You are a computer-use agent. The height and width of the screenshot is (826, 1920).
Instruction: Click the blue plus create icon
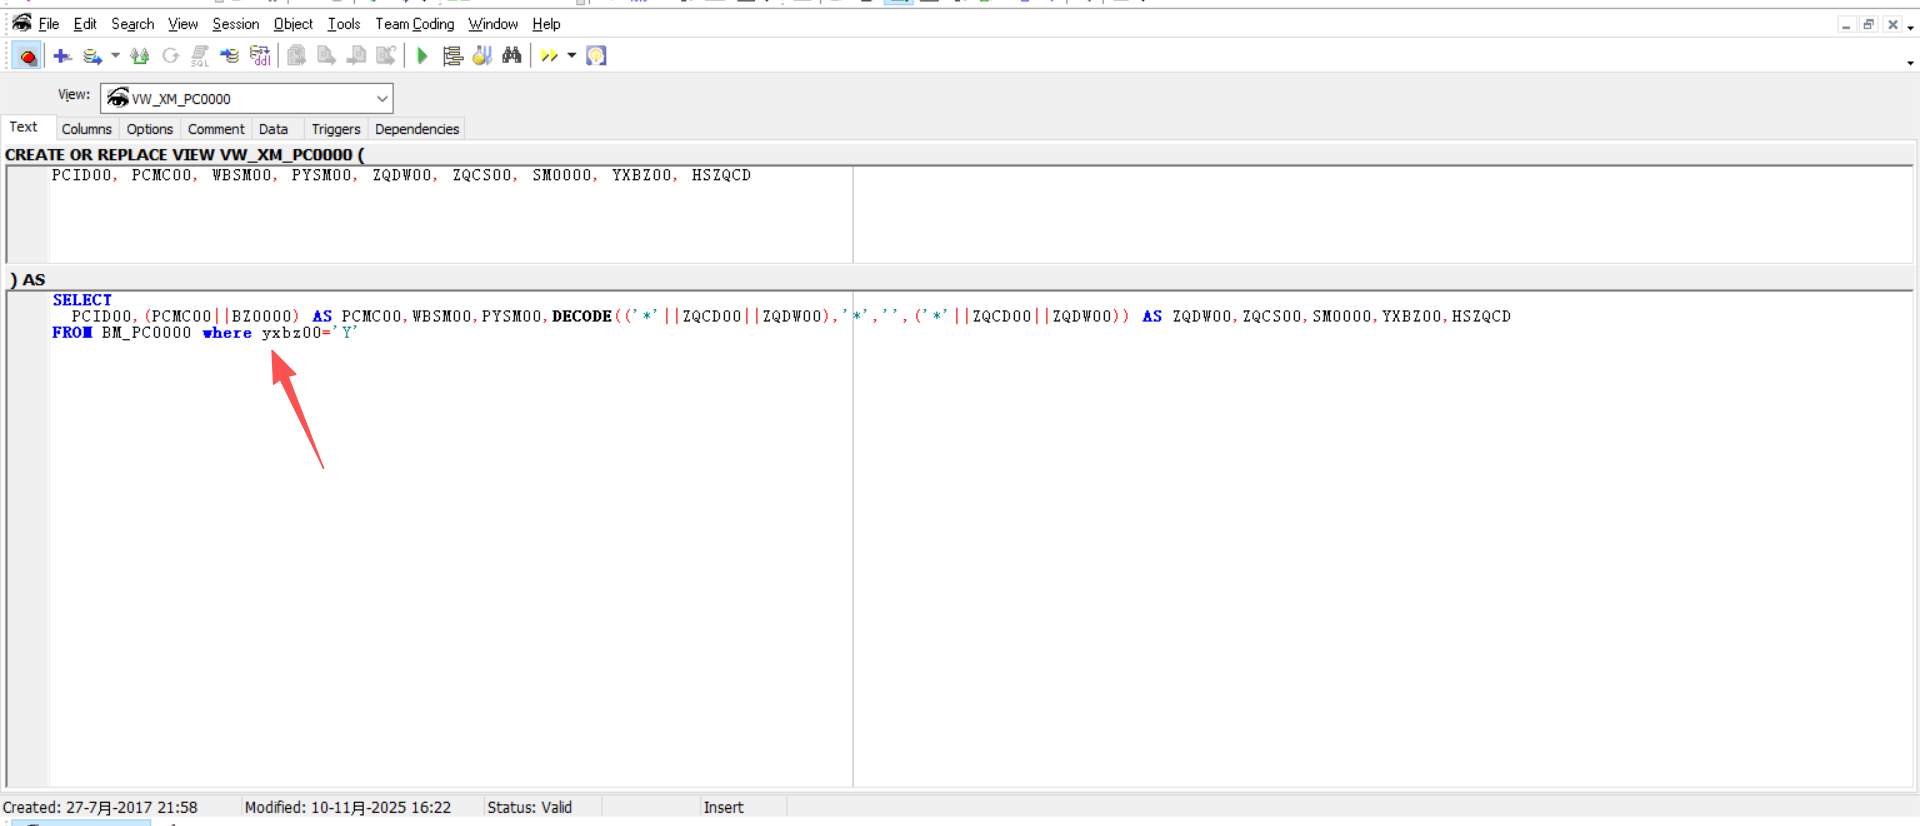(62, 56)
